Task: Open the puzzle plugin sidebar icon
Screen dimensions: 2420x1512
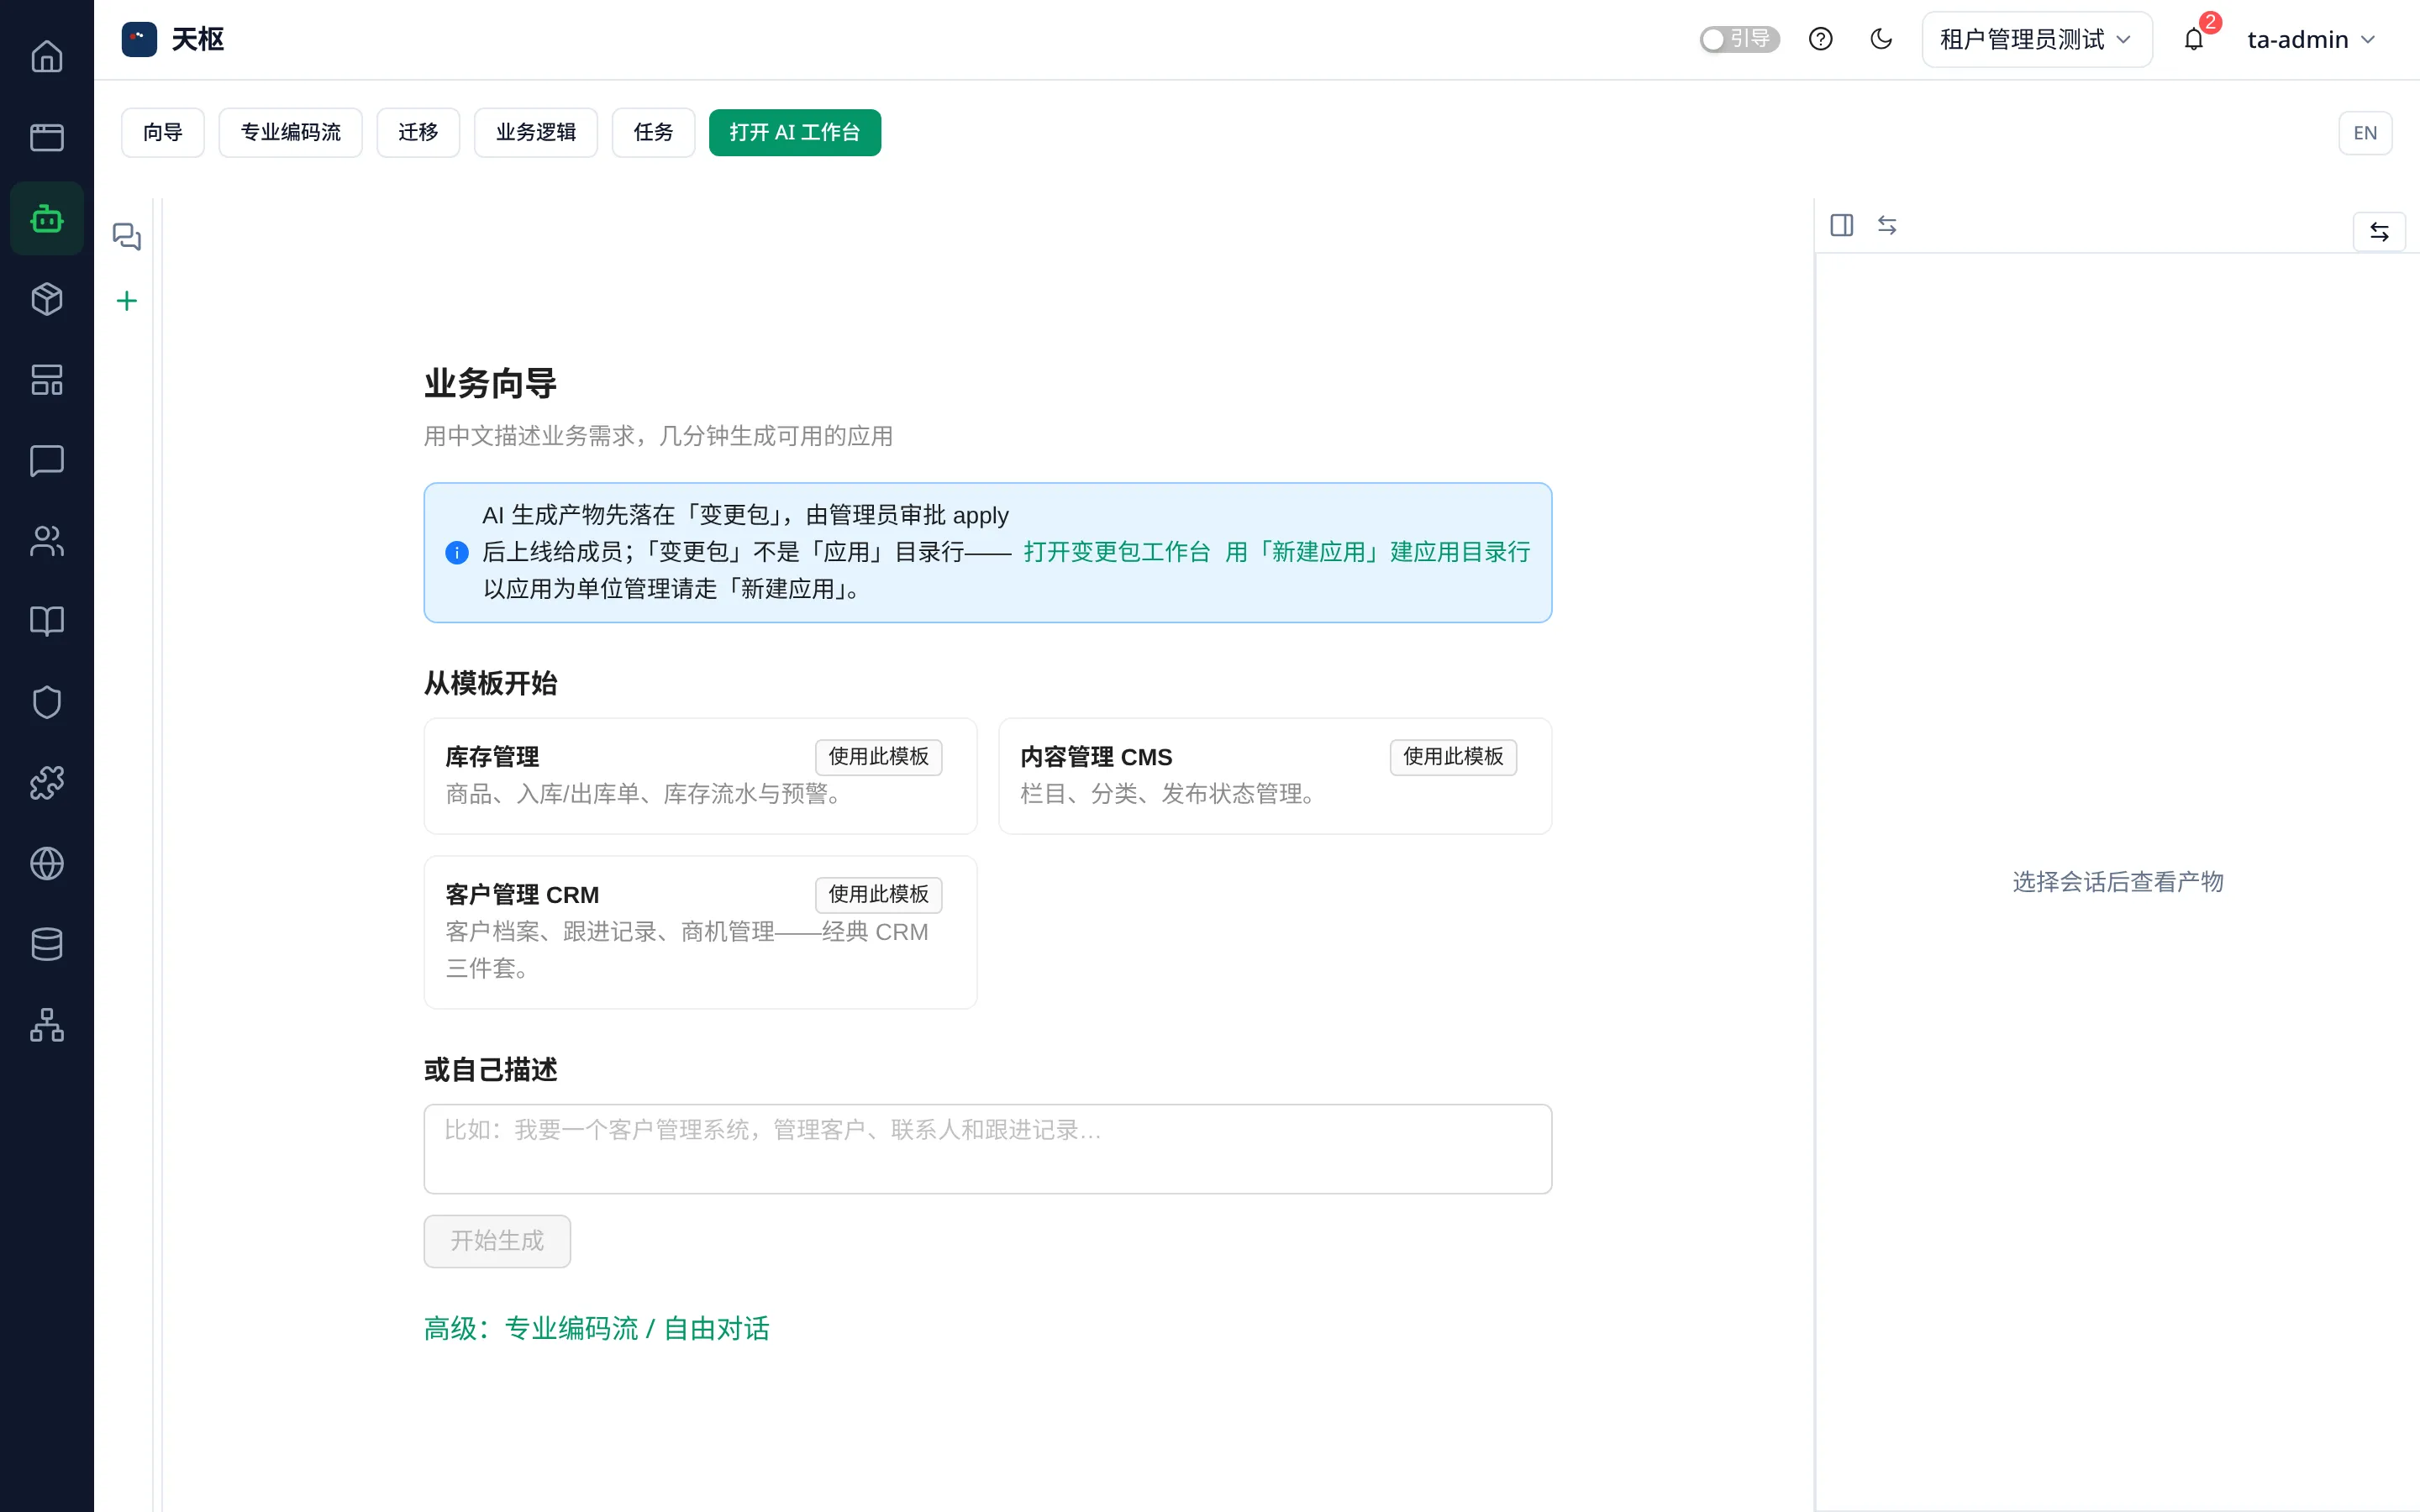Action: click(46, 783)
